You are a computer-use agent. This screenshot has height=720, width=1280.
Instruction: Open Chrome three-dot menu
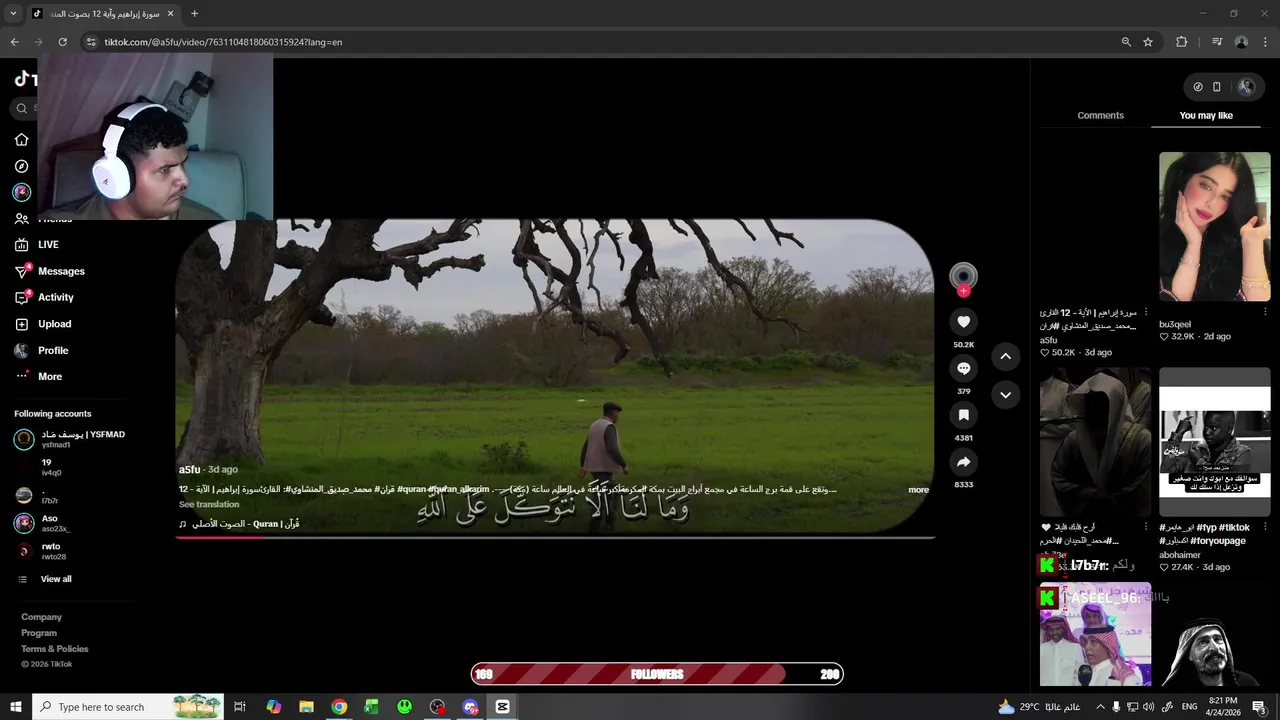tap(1265, 42)
